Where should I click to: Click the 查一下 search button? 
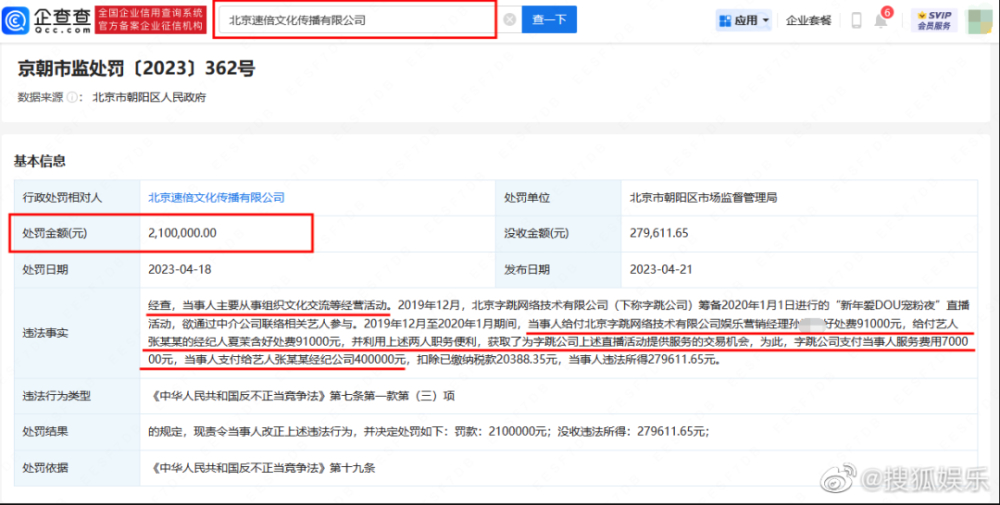[549, 20]
